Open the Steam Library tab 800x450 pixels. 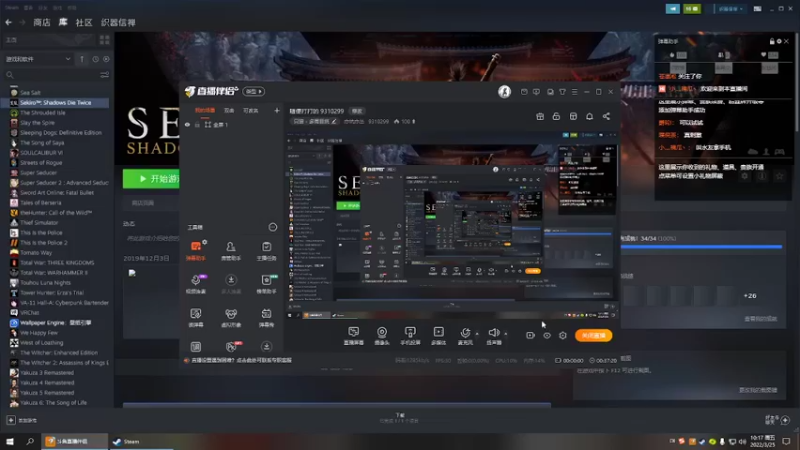[63, 22]
